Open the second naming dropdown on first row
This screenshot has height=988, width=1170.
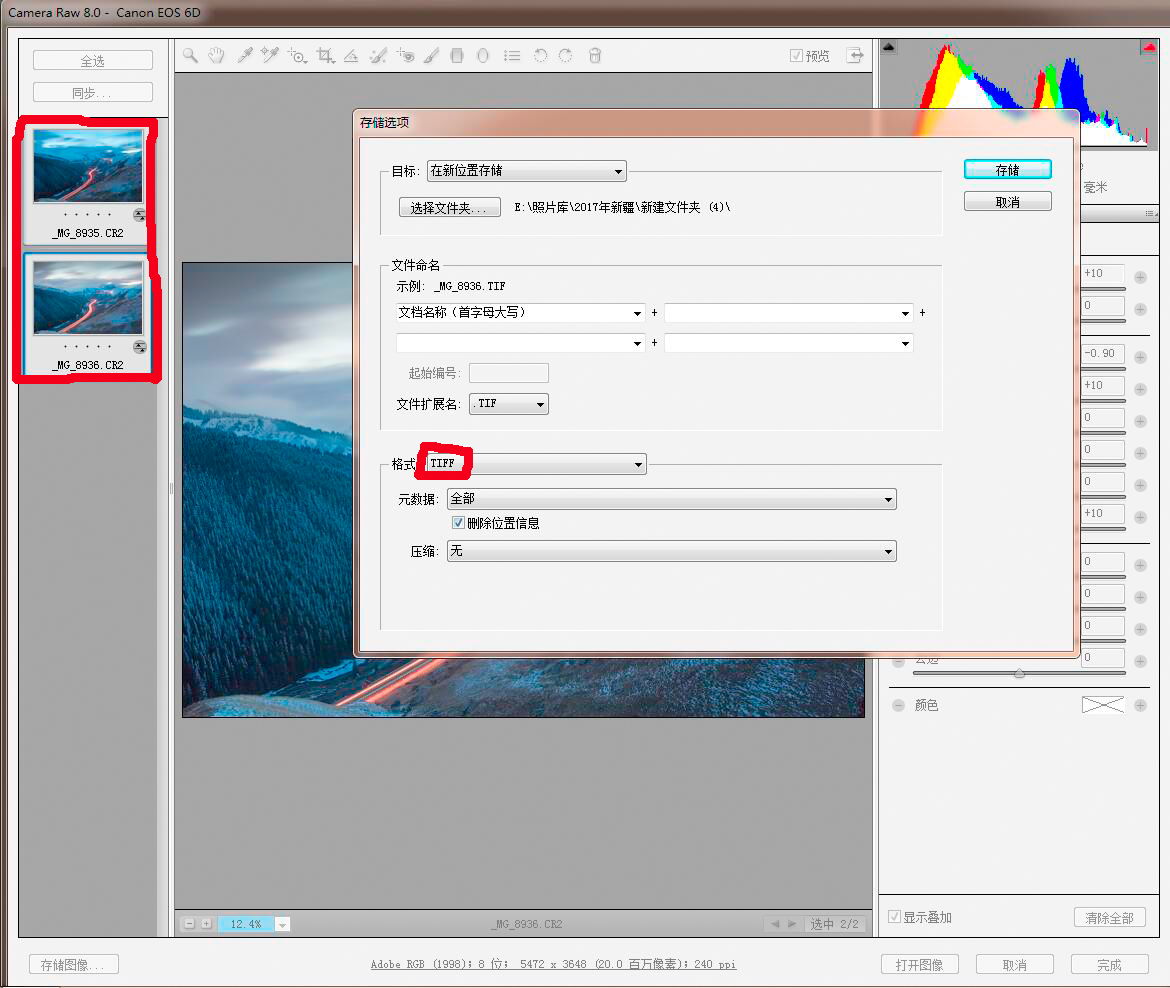click(x=789, y=313)
